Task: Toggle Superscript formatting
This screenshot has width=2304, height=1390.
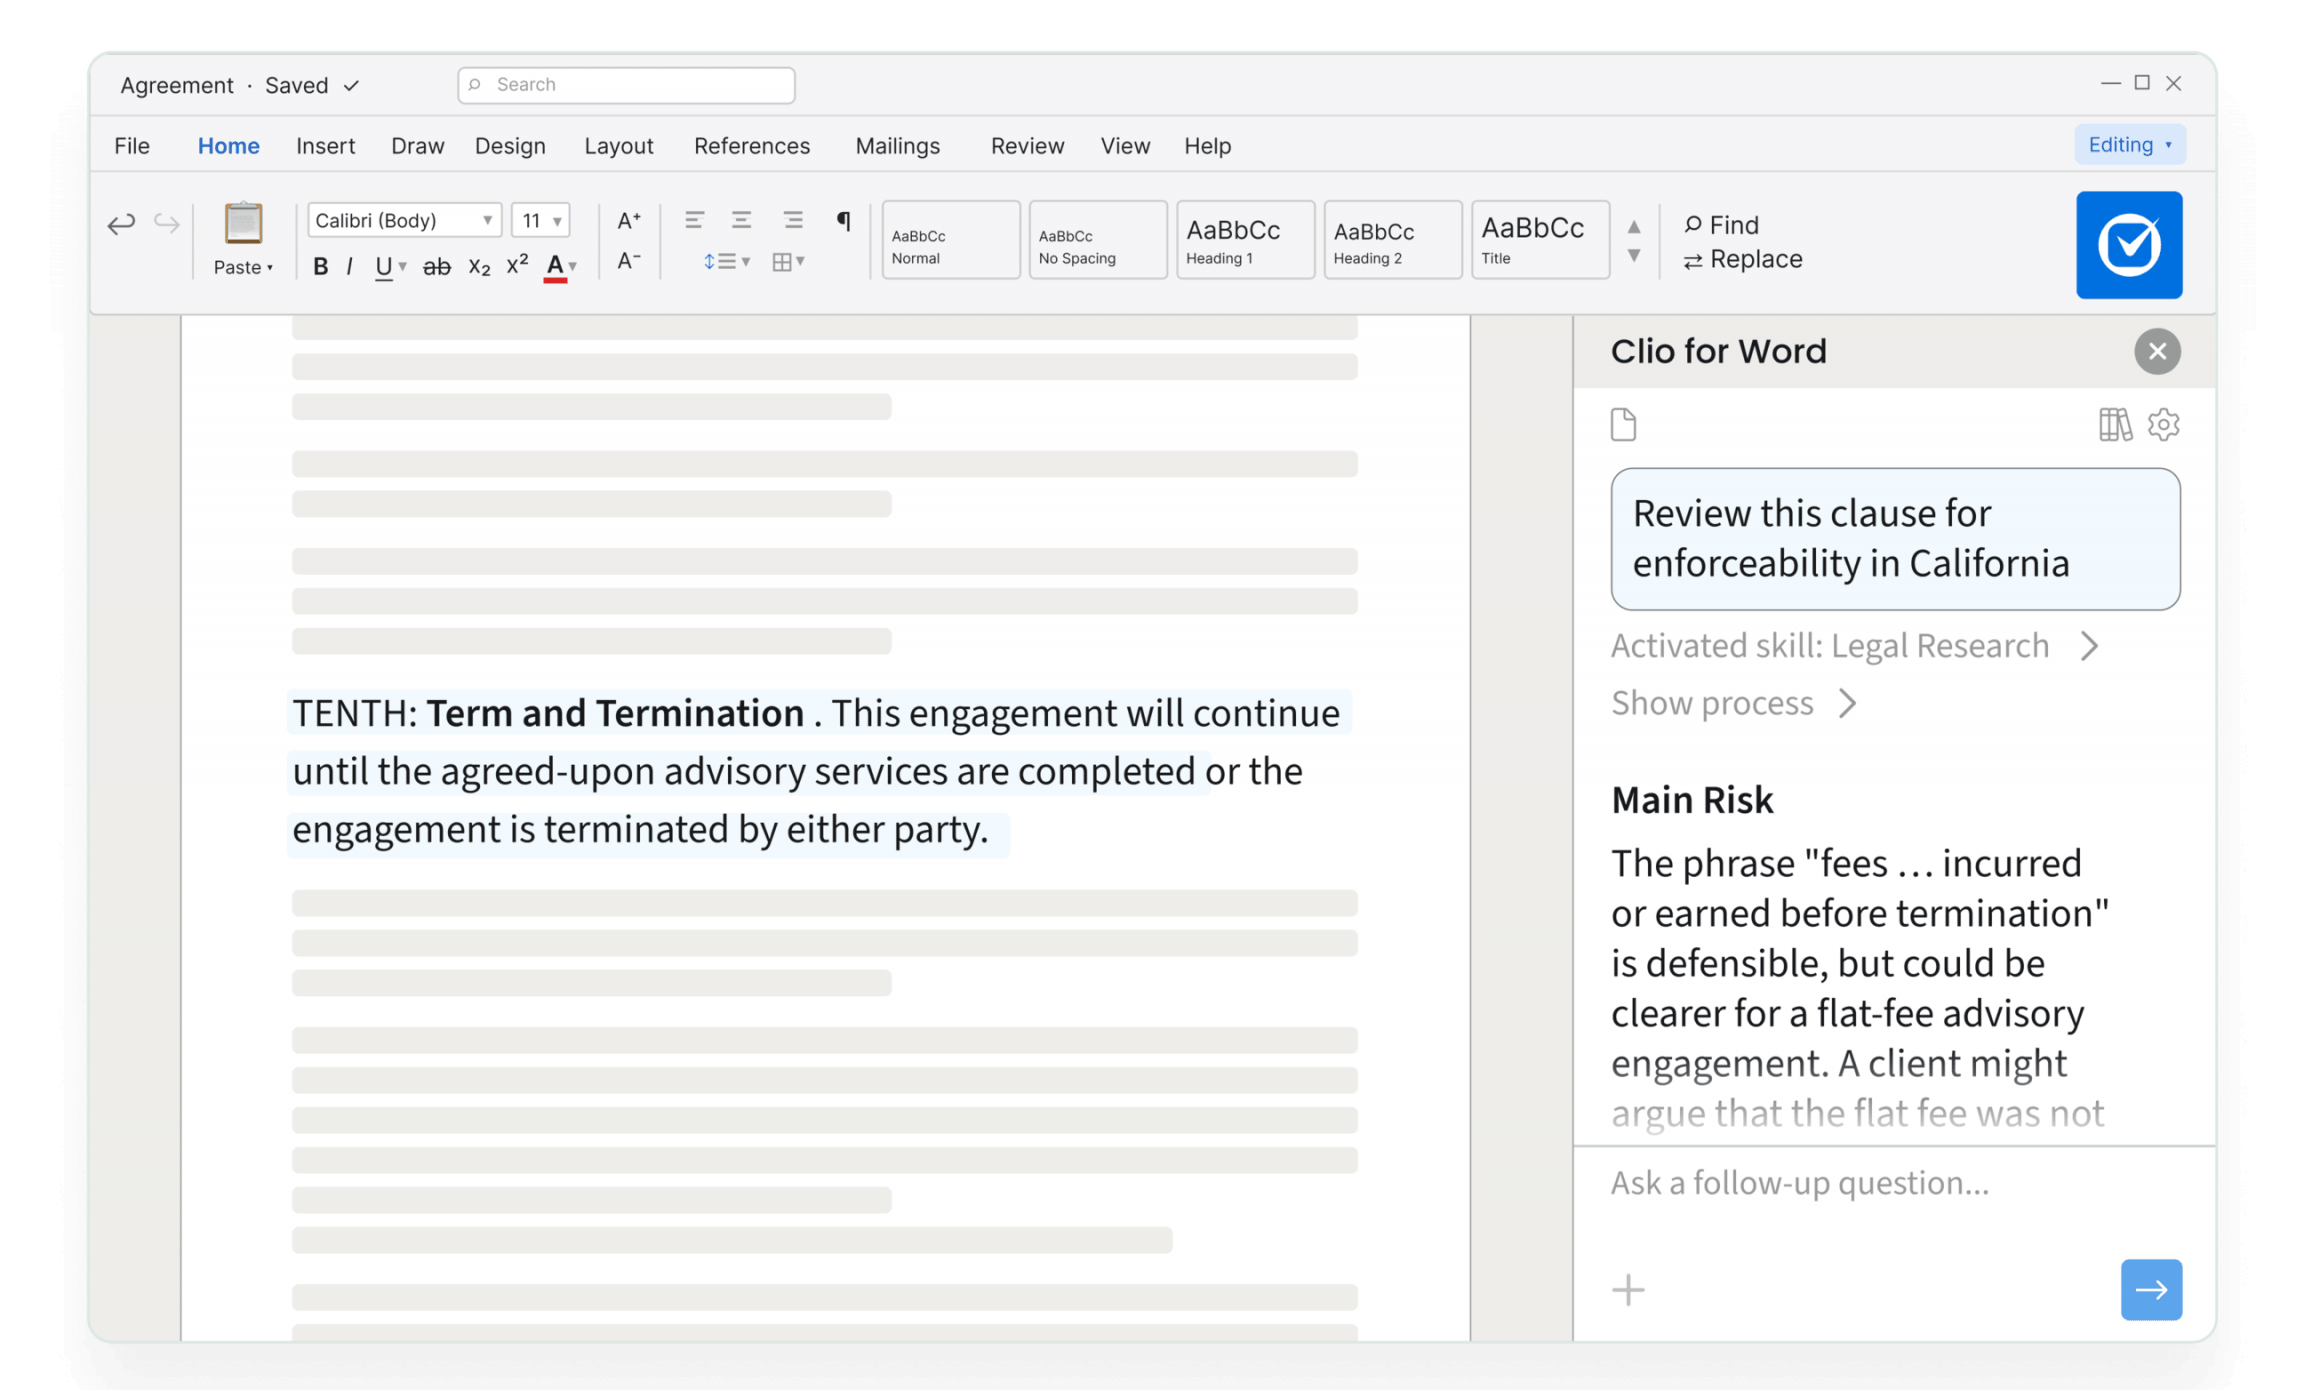Action: [517, 264]
